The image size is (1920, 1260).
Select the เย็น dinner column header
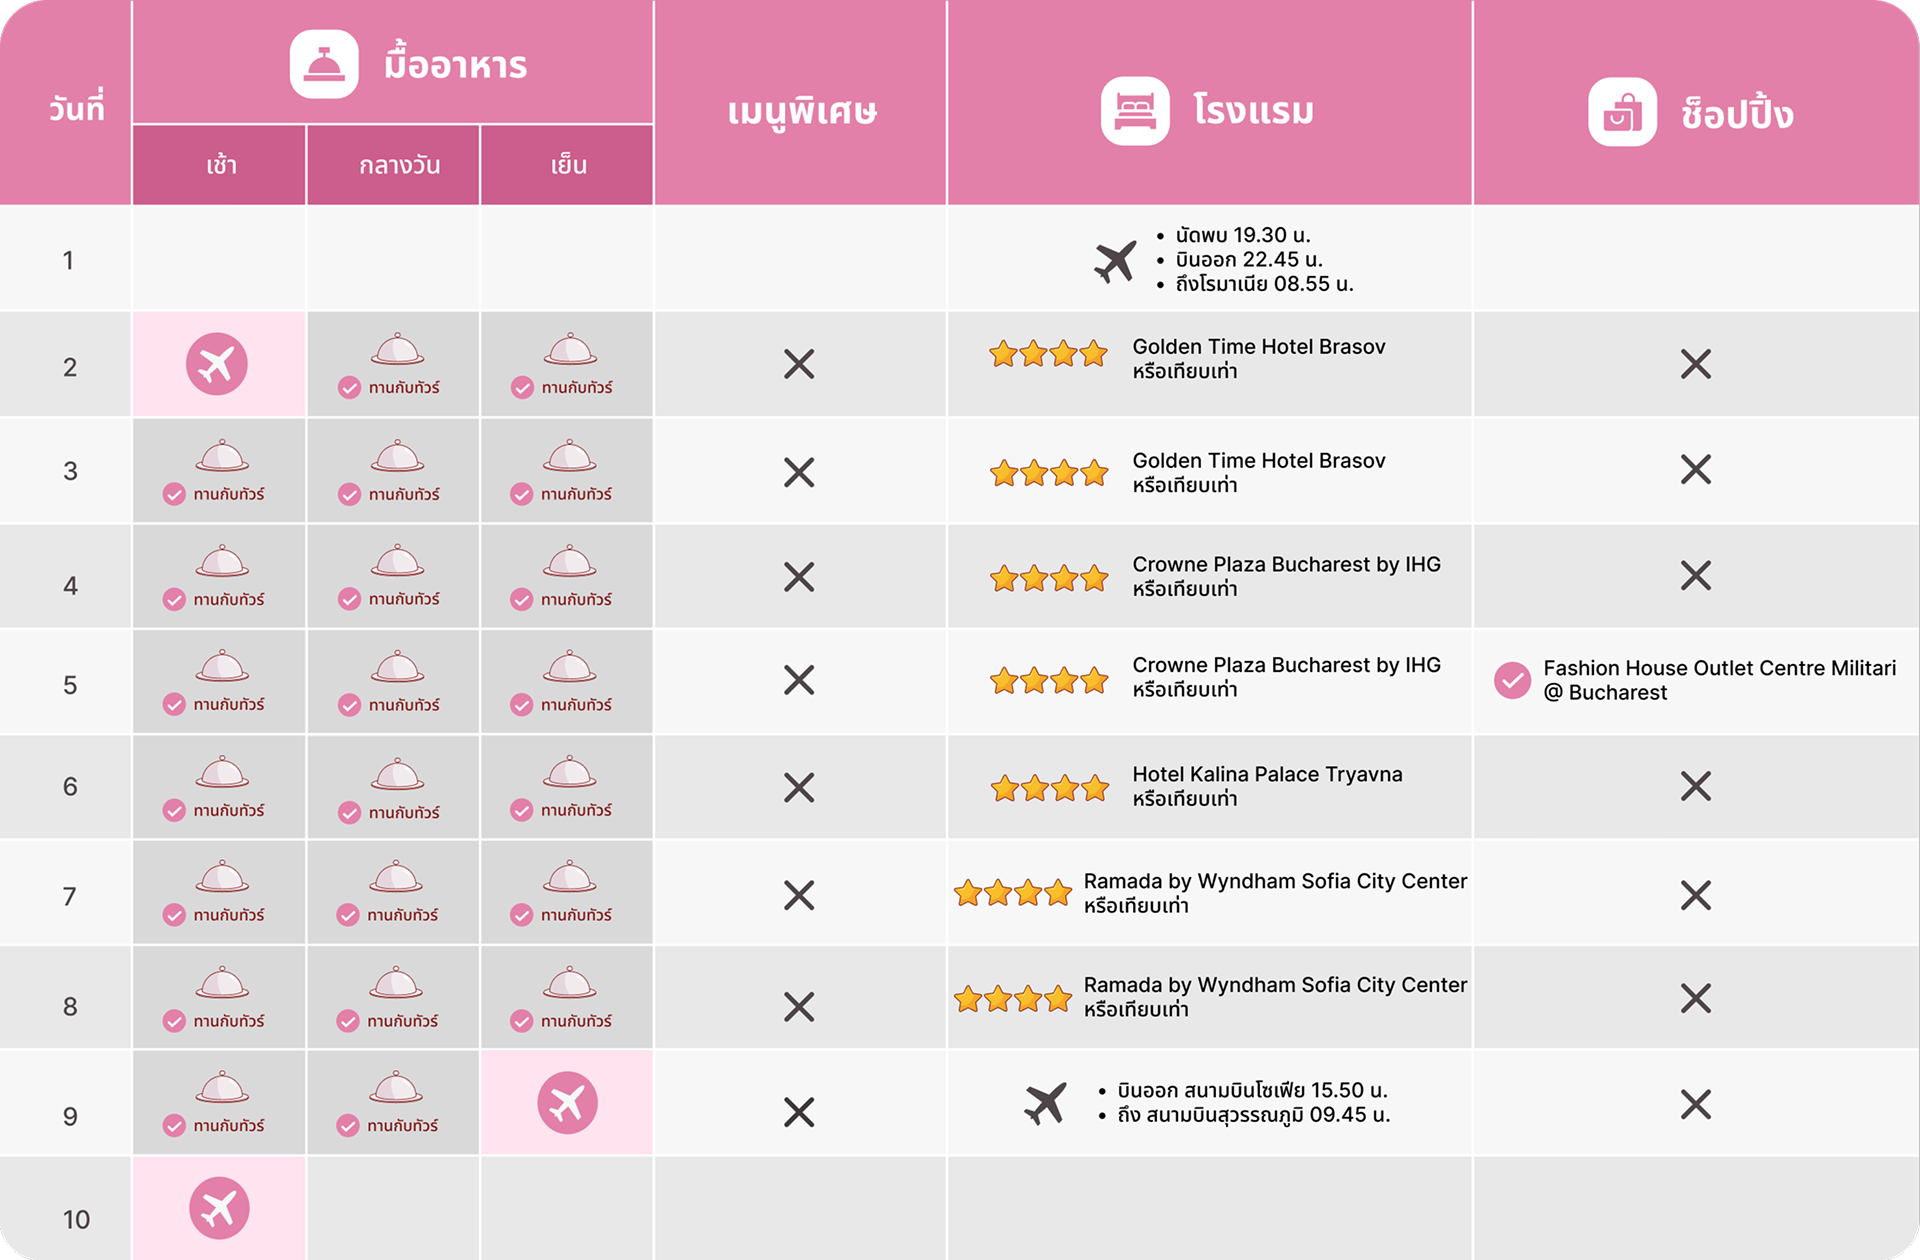pos(568,165)
